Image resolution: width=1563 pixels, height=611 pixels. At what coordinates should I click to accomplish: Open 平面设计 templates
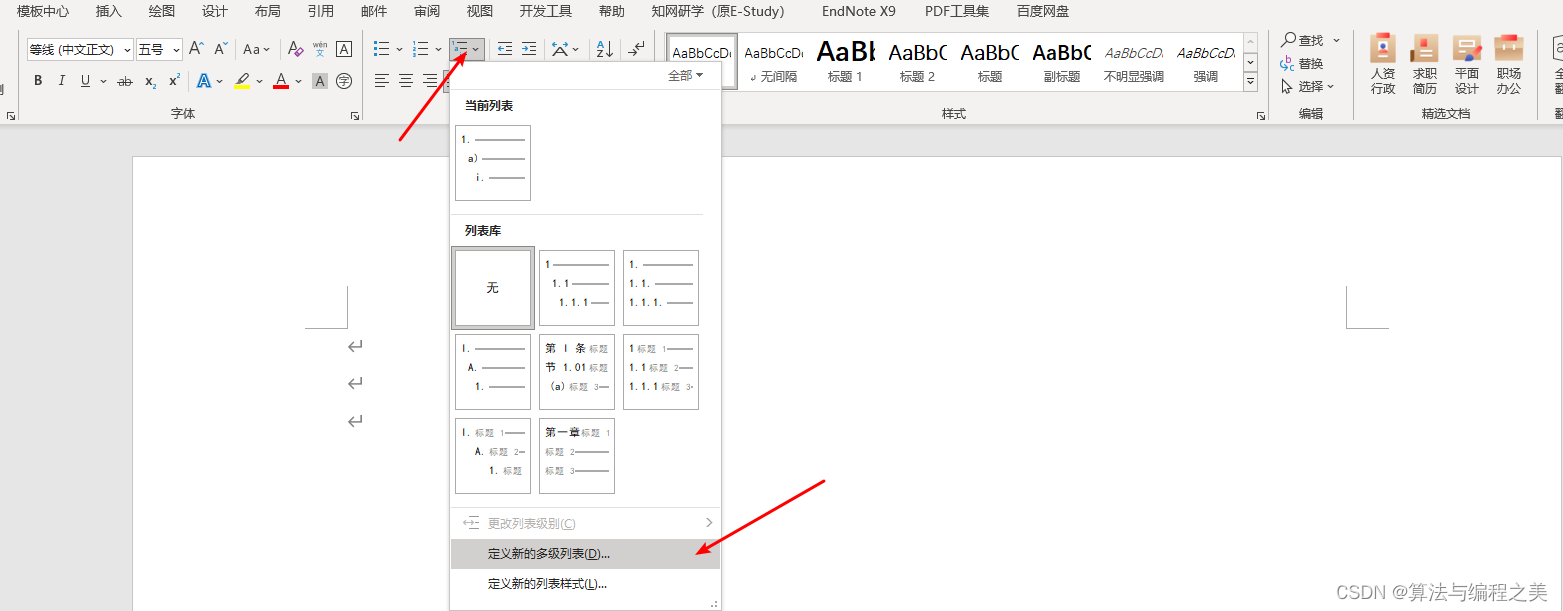pyautogui.click(x=1467, y=63)
